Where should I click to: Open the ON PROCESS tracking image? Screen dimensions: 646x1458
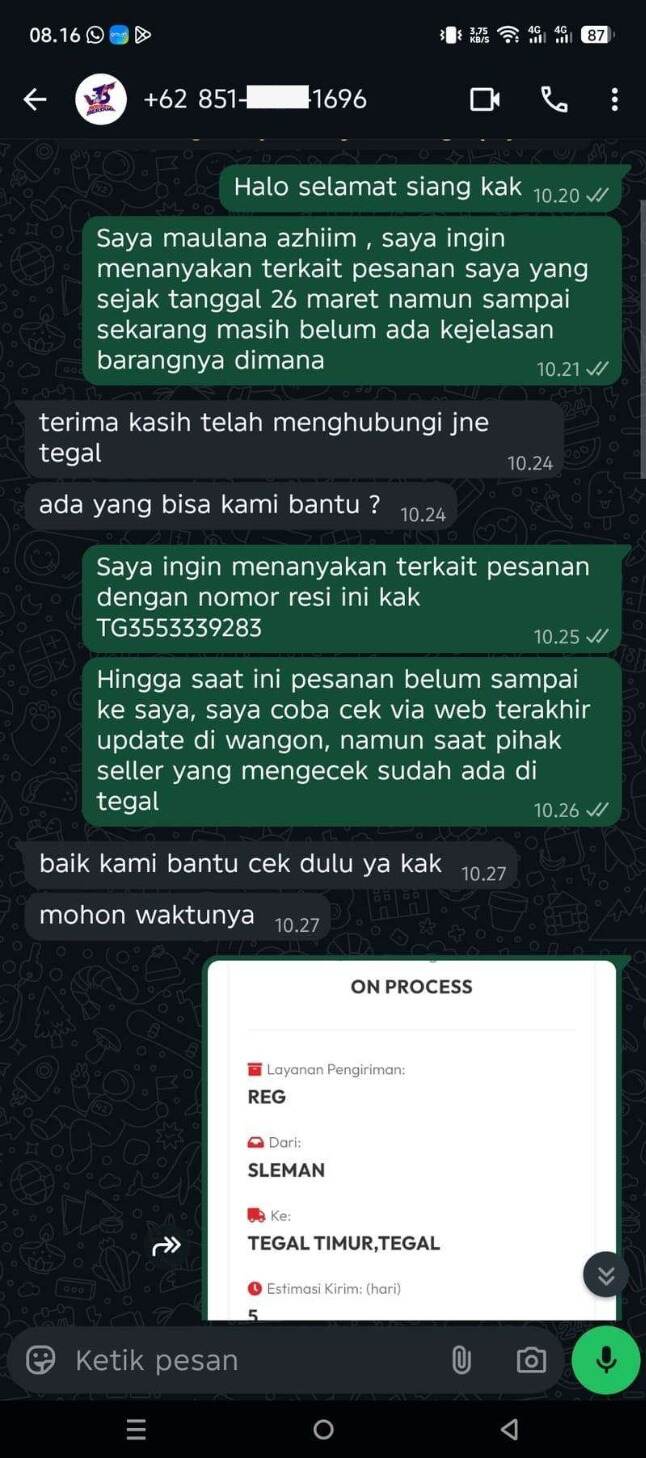tap(412, 1139)
